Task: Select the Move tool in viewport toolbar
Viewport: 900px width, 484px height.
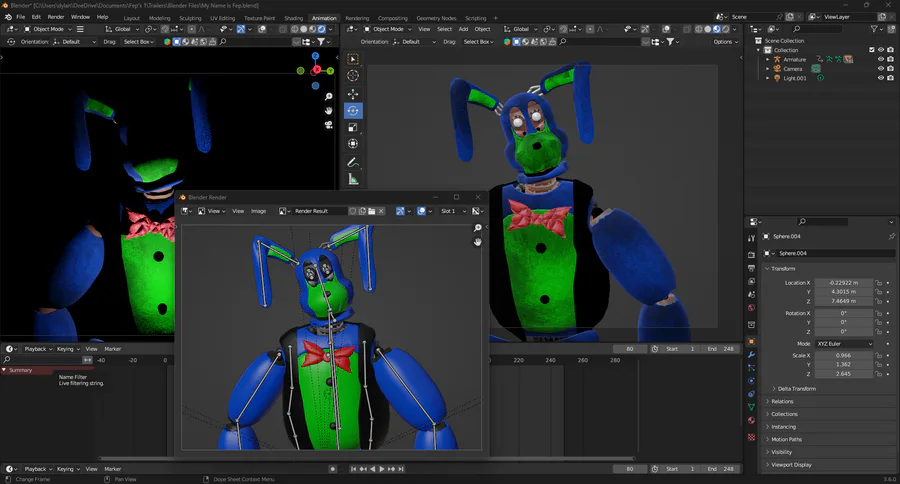Action: pyautogui.click(x=353, y=94)
